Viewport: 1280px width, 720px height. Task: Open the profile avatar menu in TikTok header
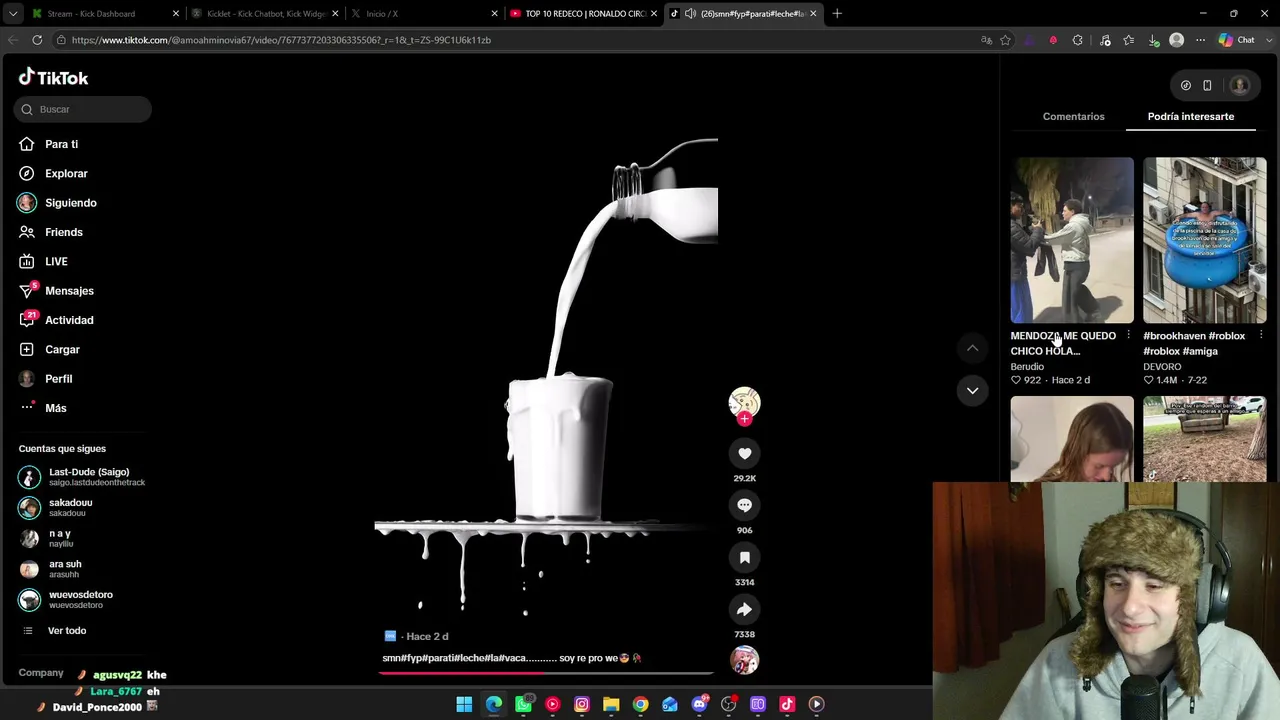pos(1240,86)
